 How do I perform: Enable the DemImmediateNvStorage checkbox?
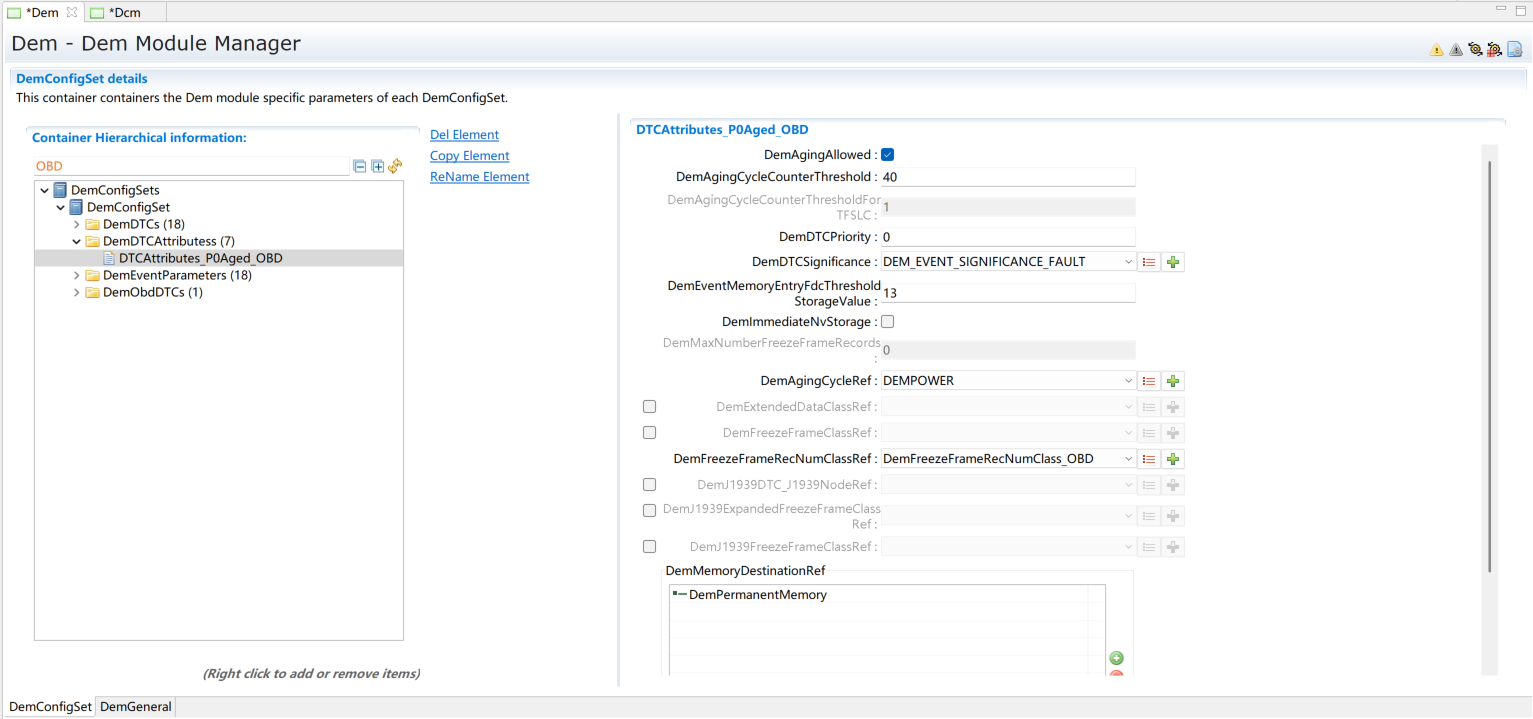887,322
